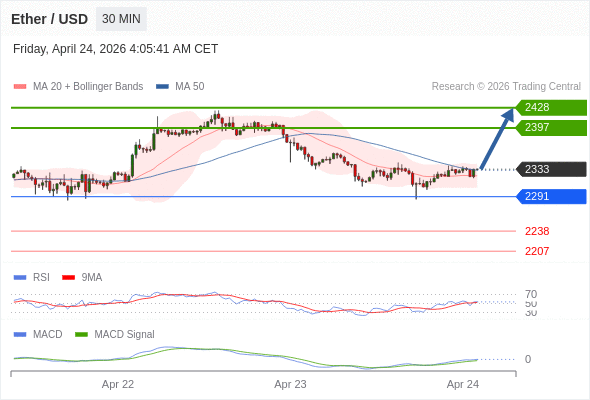Click the 30 MIN timeframe badge

[x=121, y=19]
